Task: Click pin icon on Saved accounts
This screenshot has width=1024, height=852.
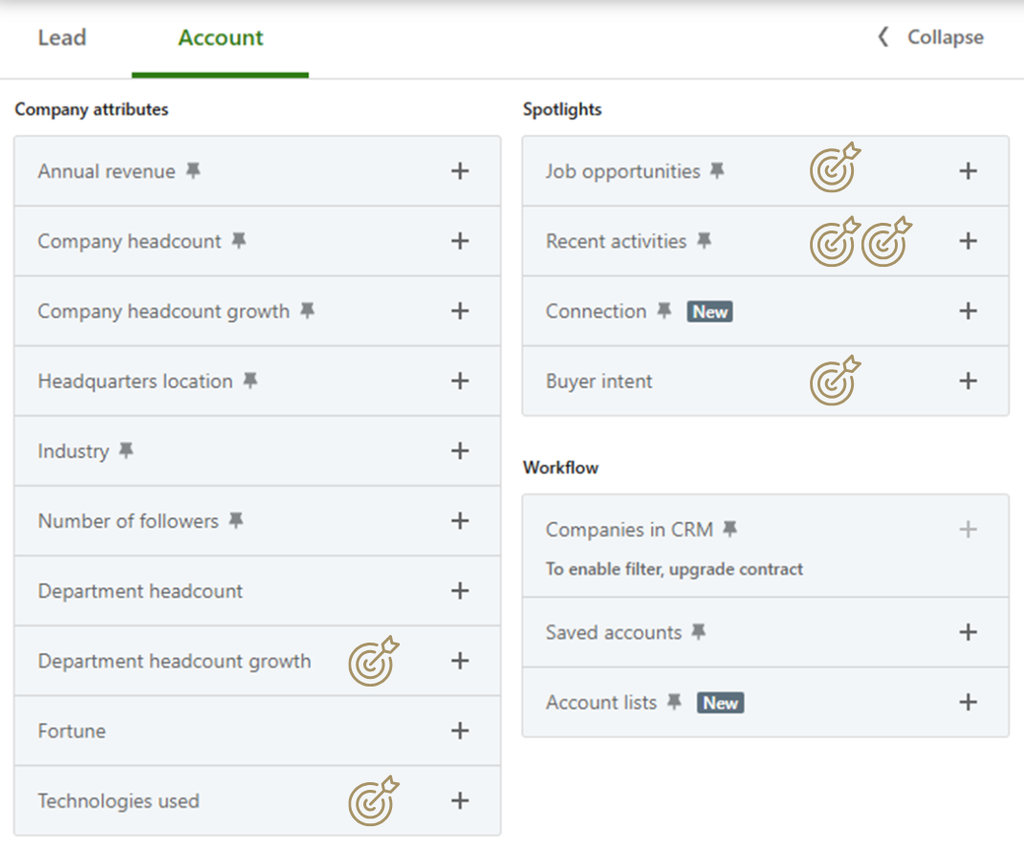Action: point(699,631)
